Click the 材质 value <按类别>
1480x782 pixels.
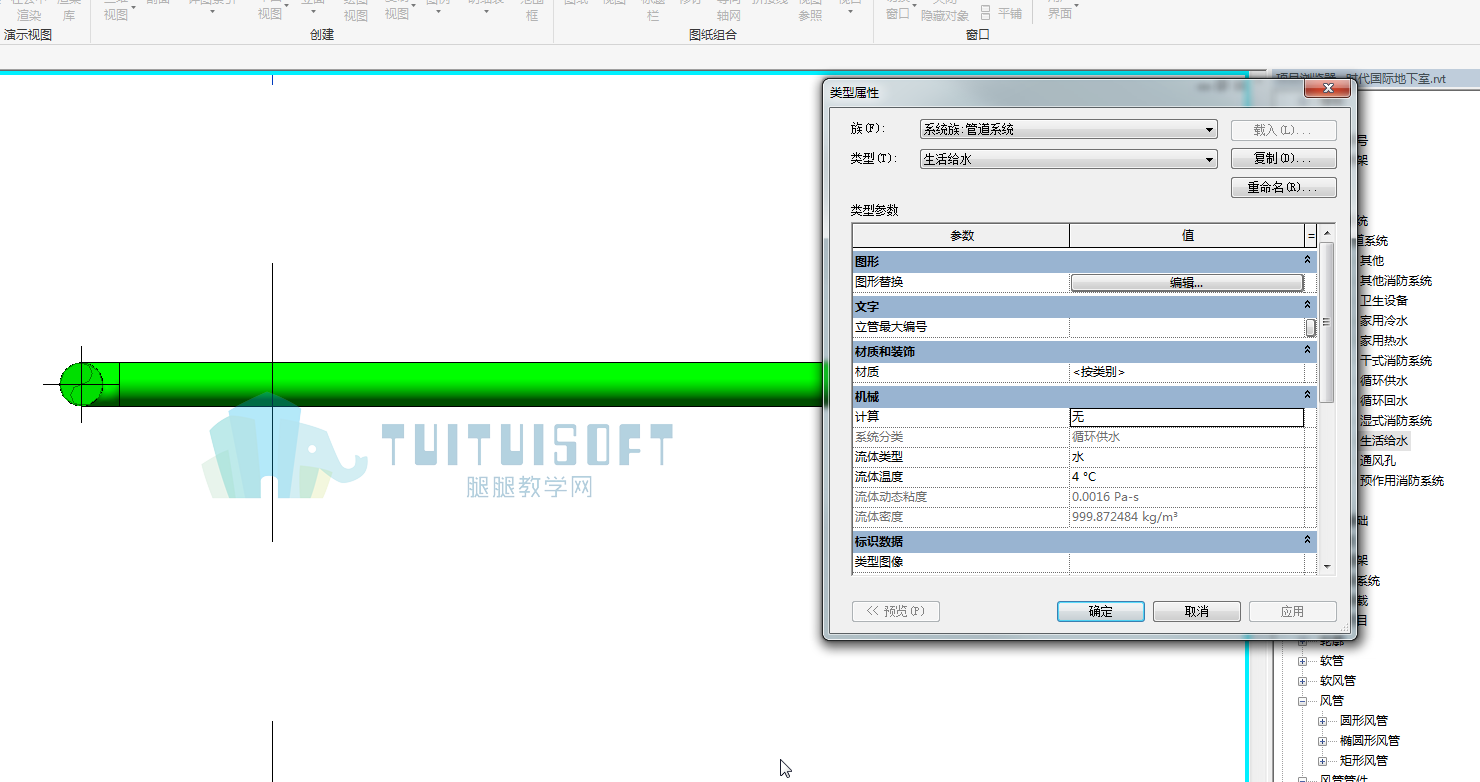coord(1187,372)
